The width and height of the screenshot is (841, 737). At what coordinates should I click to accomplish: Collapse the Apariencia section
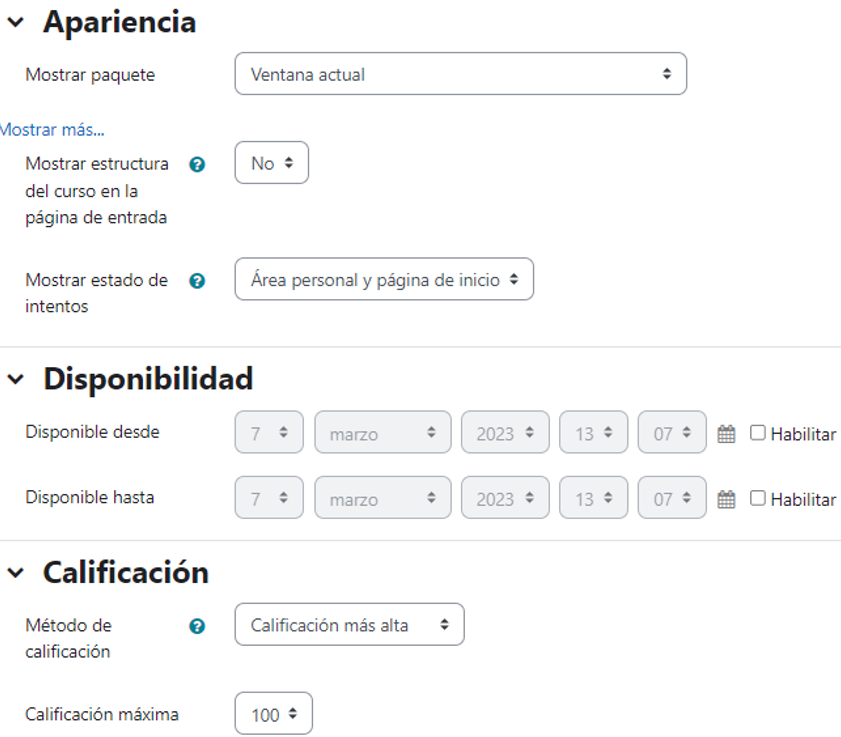click(13, 22)
